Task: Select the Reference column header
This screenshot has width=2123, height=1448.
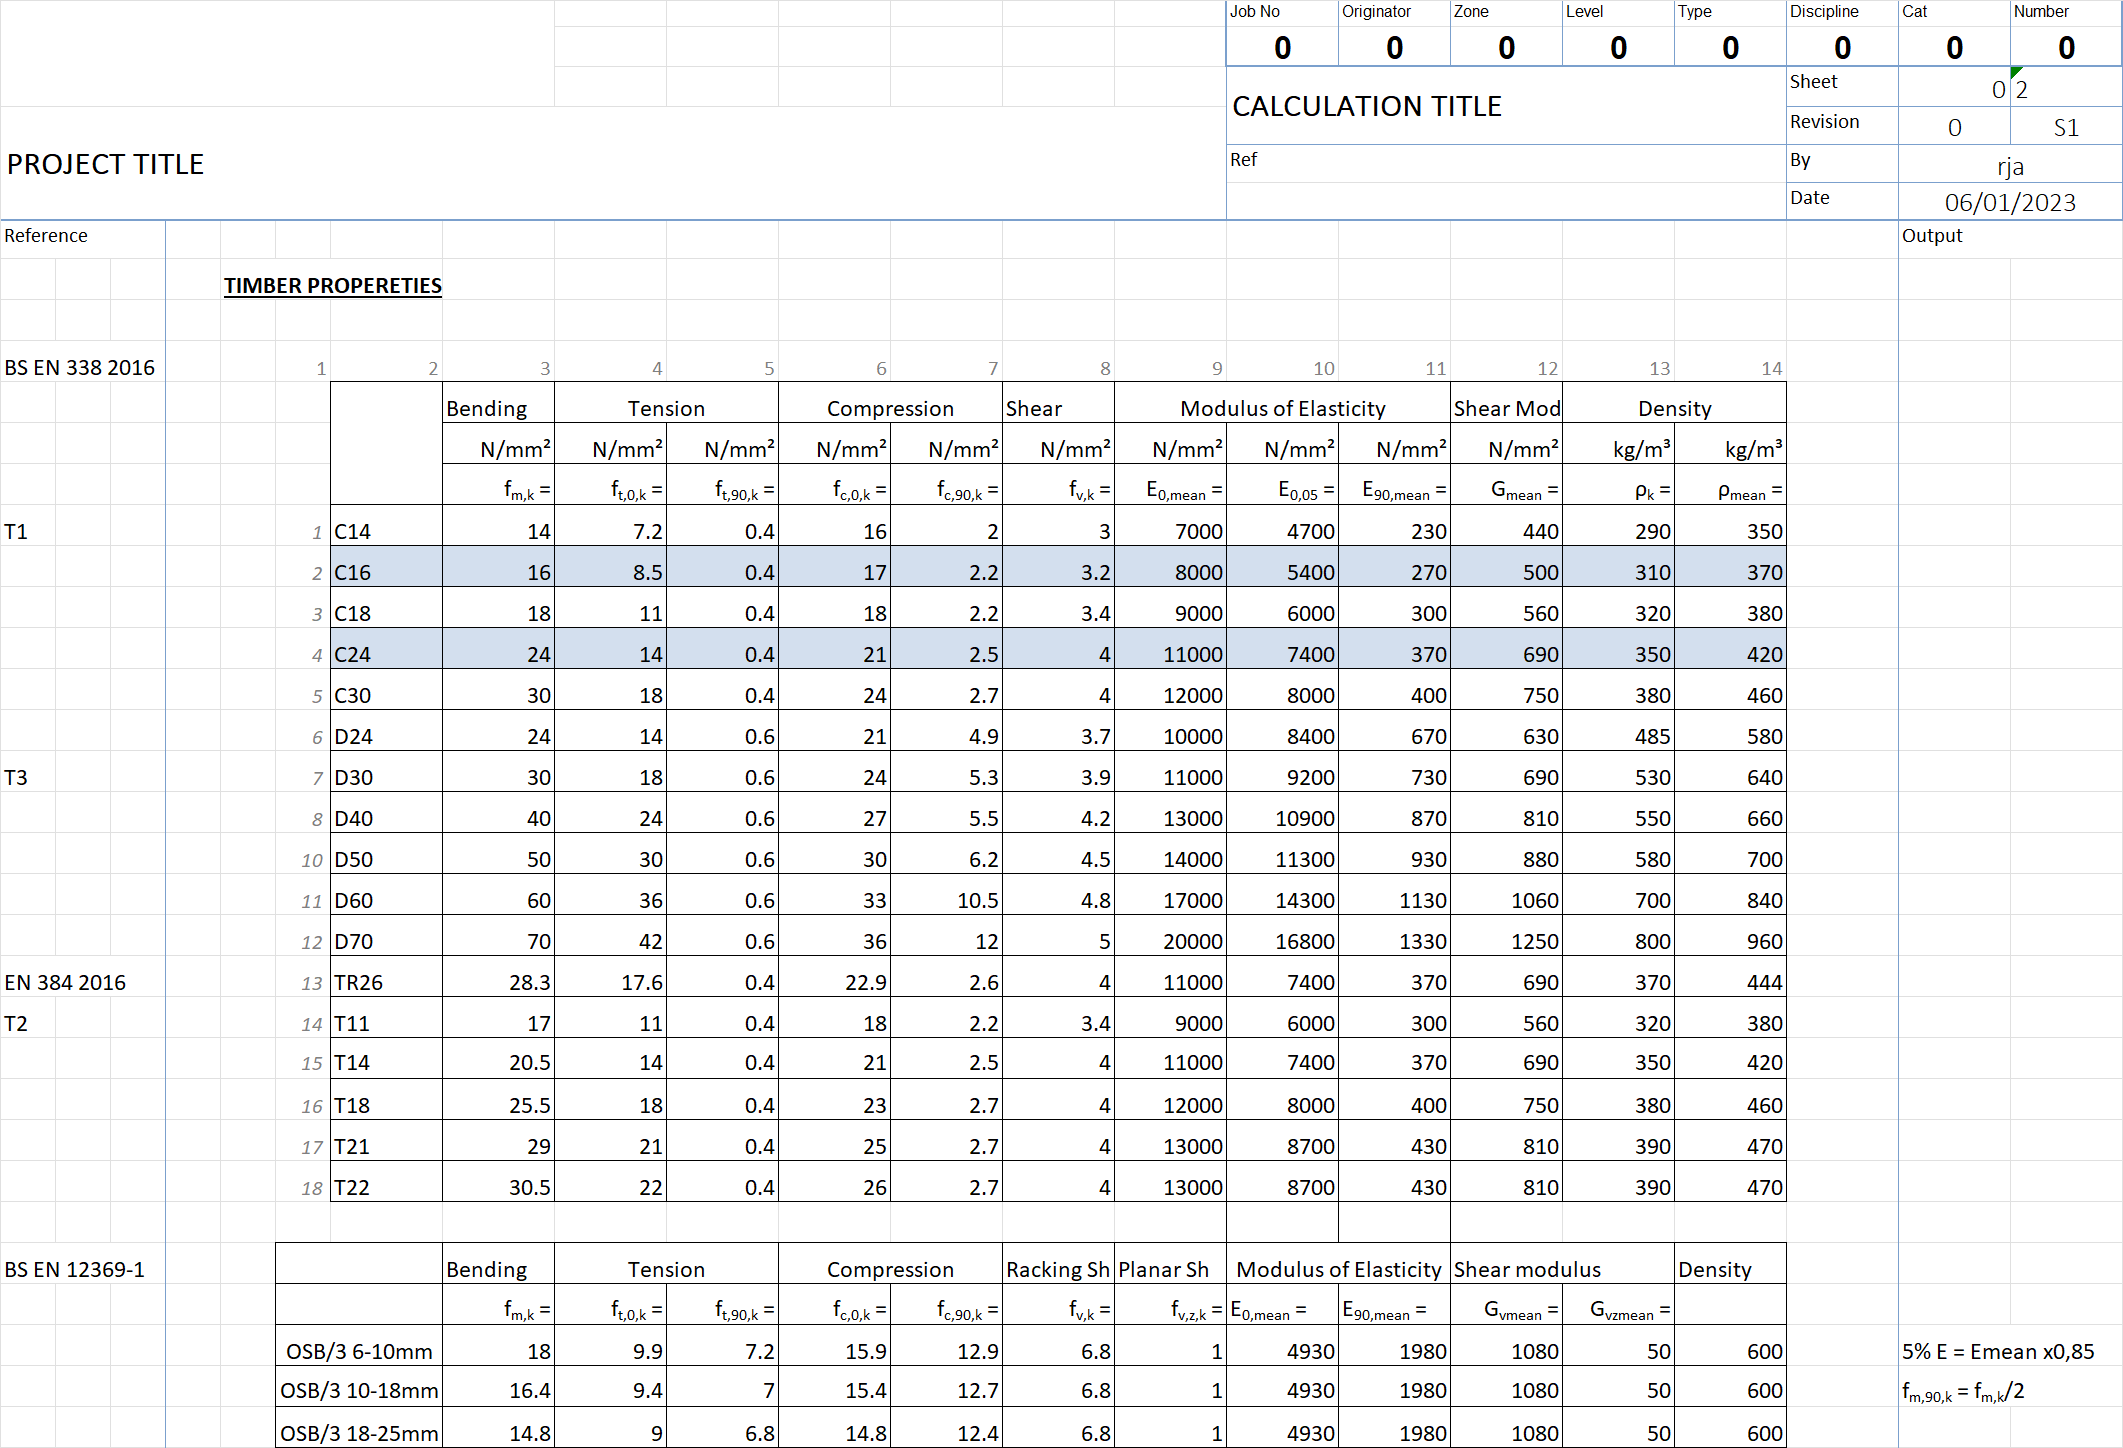Action: pyautogui.click(x=46, y=236)
